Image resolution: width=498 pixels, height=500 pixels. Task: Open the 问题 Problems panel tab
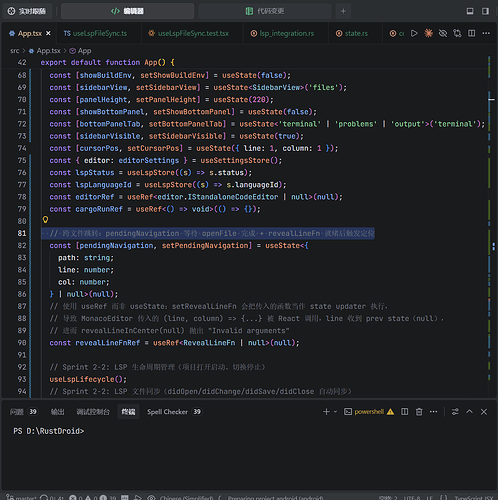pyautogui.click(x=23, y=412)
